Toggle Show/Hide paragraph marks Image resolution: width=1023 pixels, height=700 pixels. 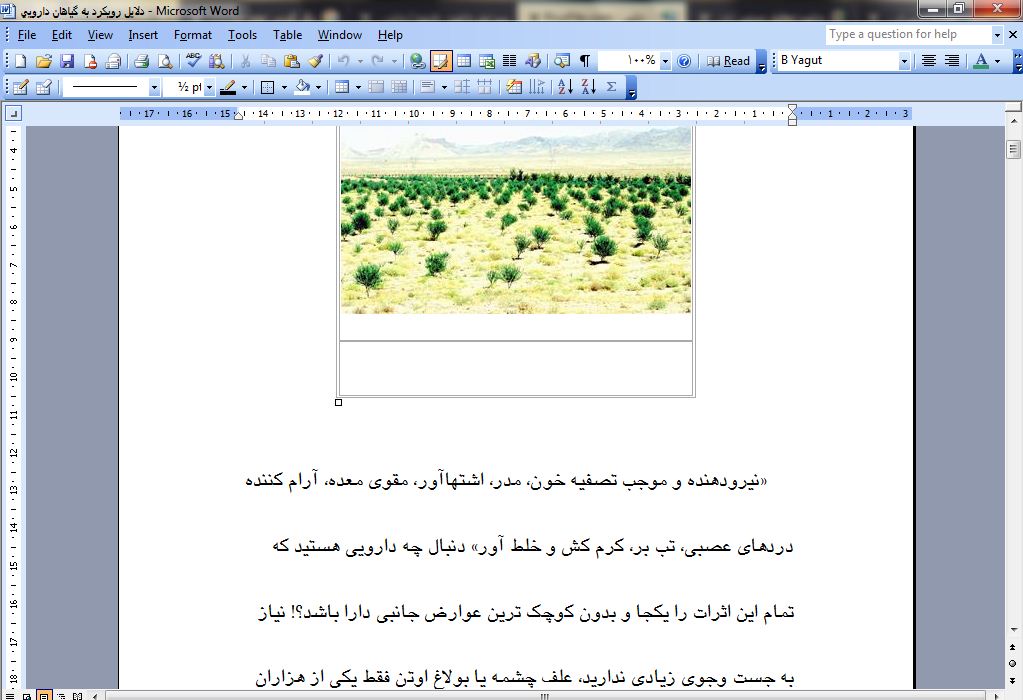[x=585, y=61]
